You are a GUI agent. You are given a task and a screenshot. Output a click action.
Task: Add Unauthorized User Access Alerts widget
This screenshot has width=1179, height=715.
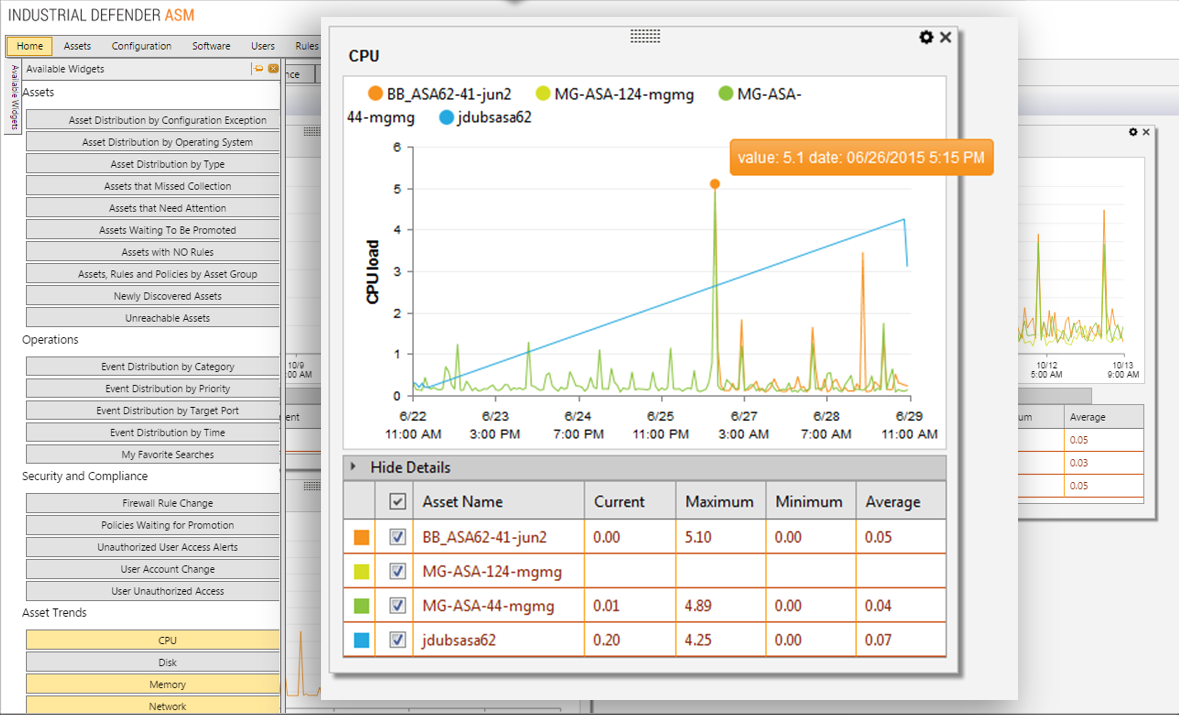click(x=153, y=547)
